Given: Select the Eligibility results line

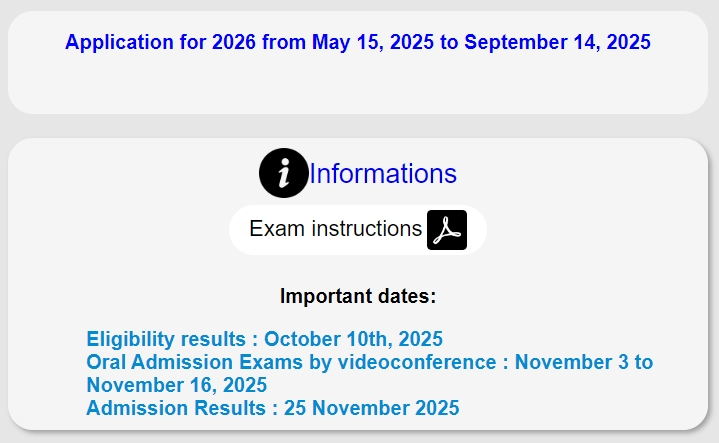Looking at the screenshot, I should pos(265,339).
